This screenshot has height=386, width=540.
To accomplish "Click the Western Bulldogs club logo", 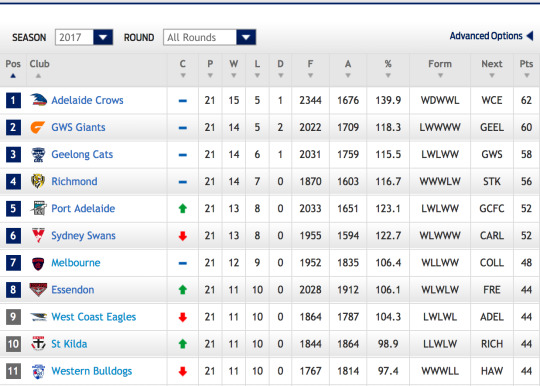I will (x=38, y=371).
